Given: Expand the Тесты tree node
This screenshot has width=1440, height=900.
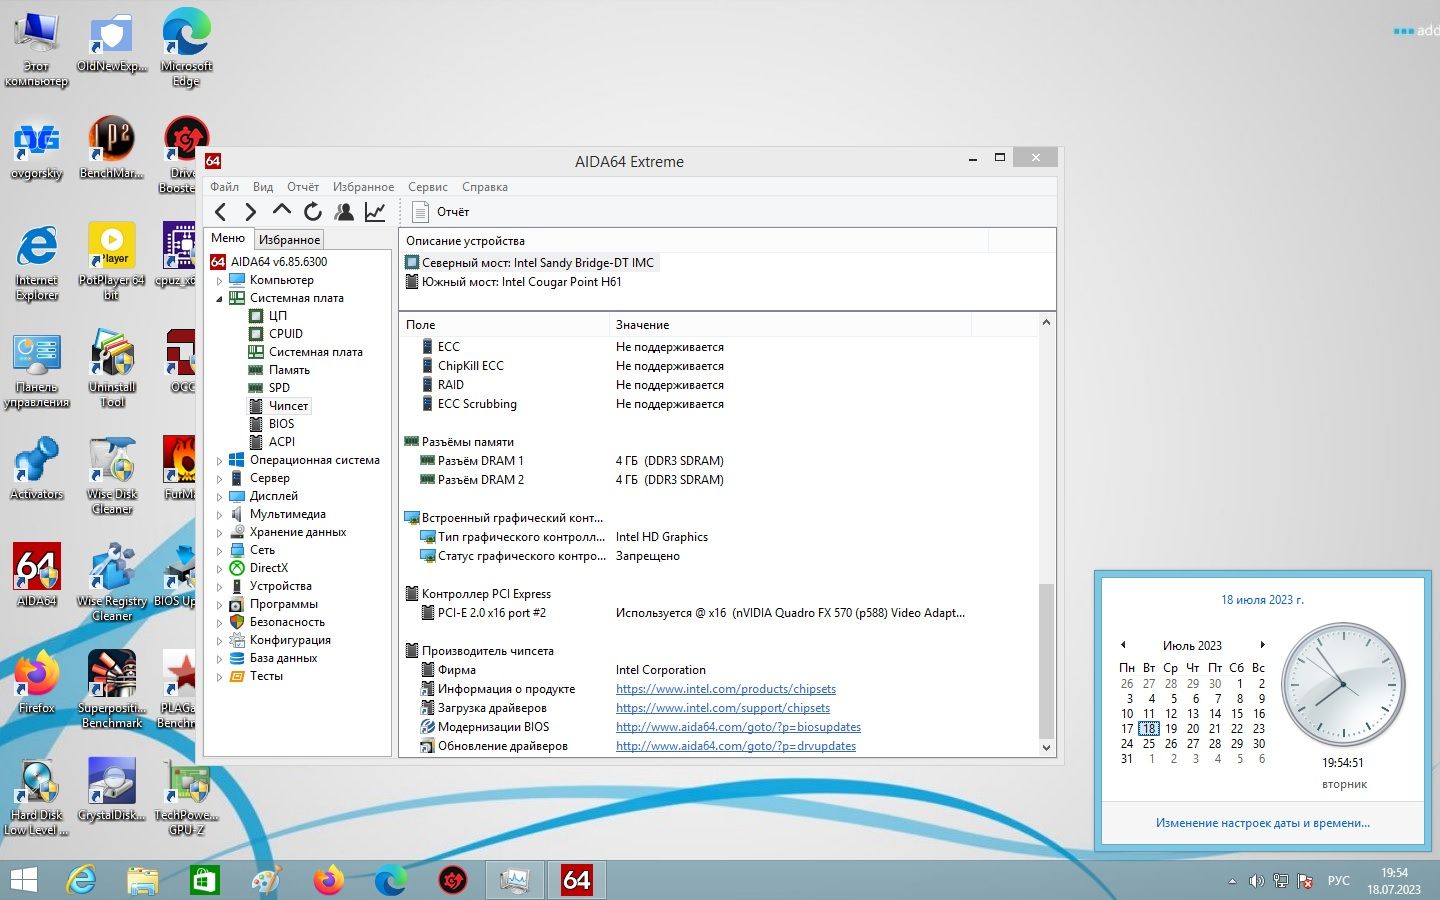Looking at the screenshot, I should [220, 677].
